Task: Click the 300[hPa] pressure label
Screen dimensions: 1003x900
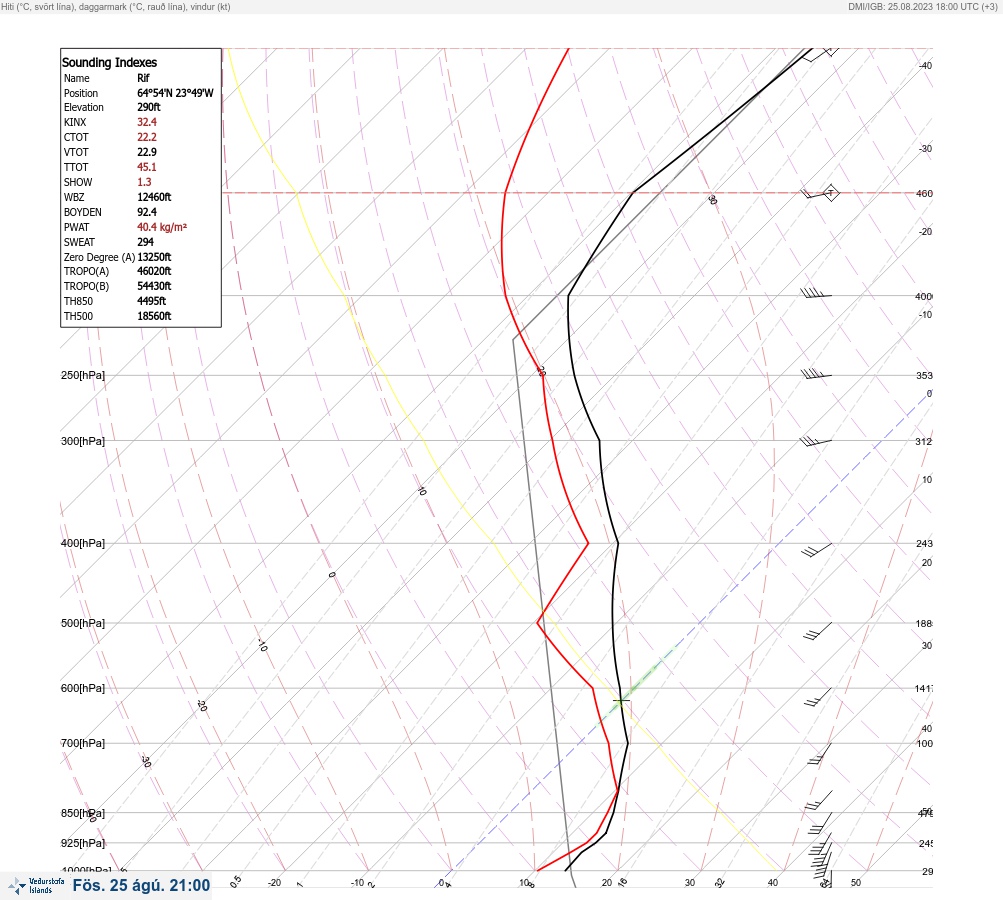Action: [83, 441]
